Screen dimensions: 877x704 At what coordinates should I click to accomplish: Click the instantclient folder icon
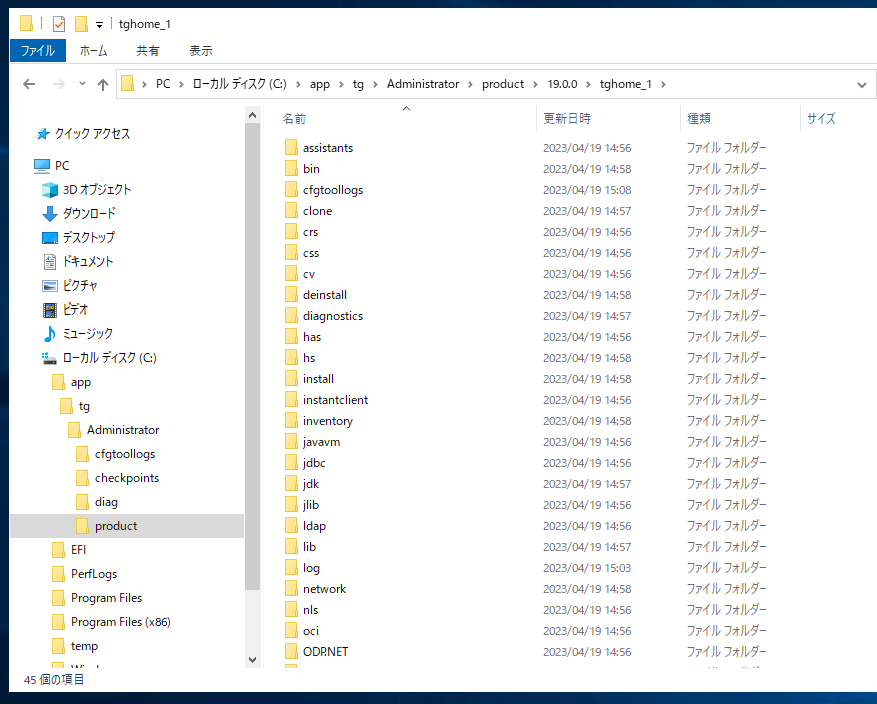point(291,400)
